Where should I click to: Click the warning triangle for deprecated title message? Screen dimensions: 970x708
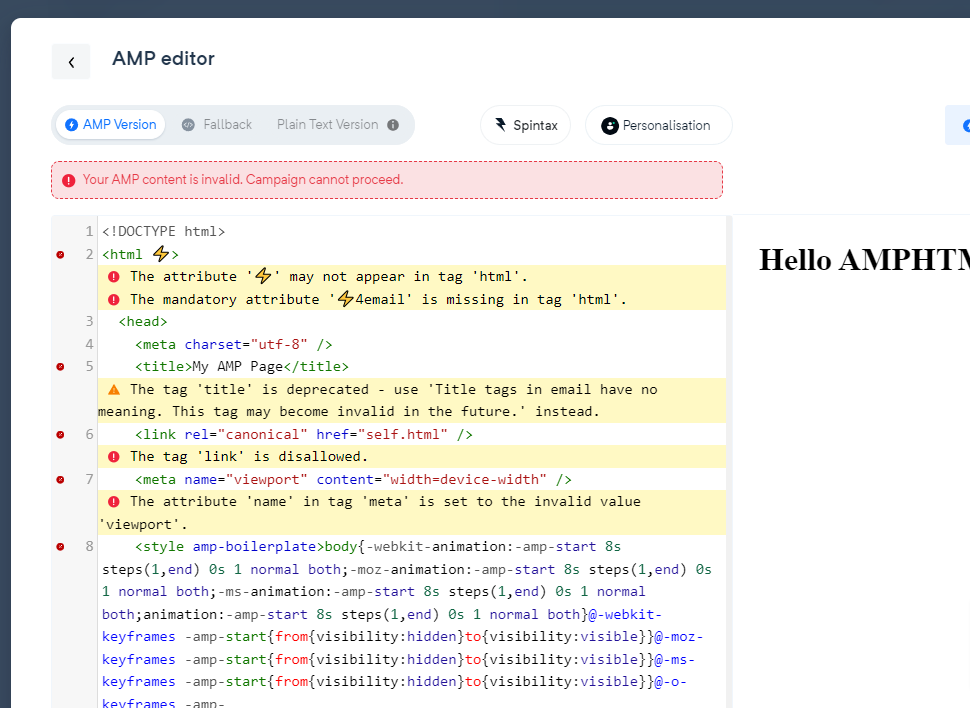click(114, 389)
